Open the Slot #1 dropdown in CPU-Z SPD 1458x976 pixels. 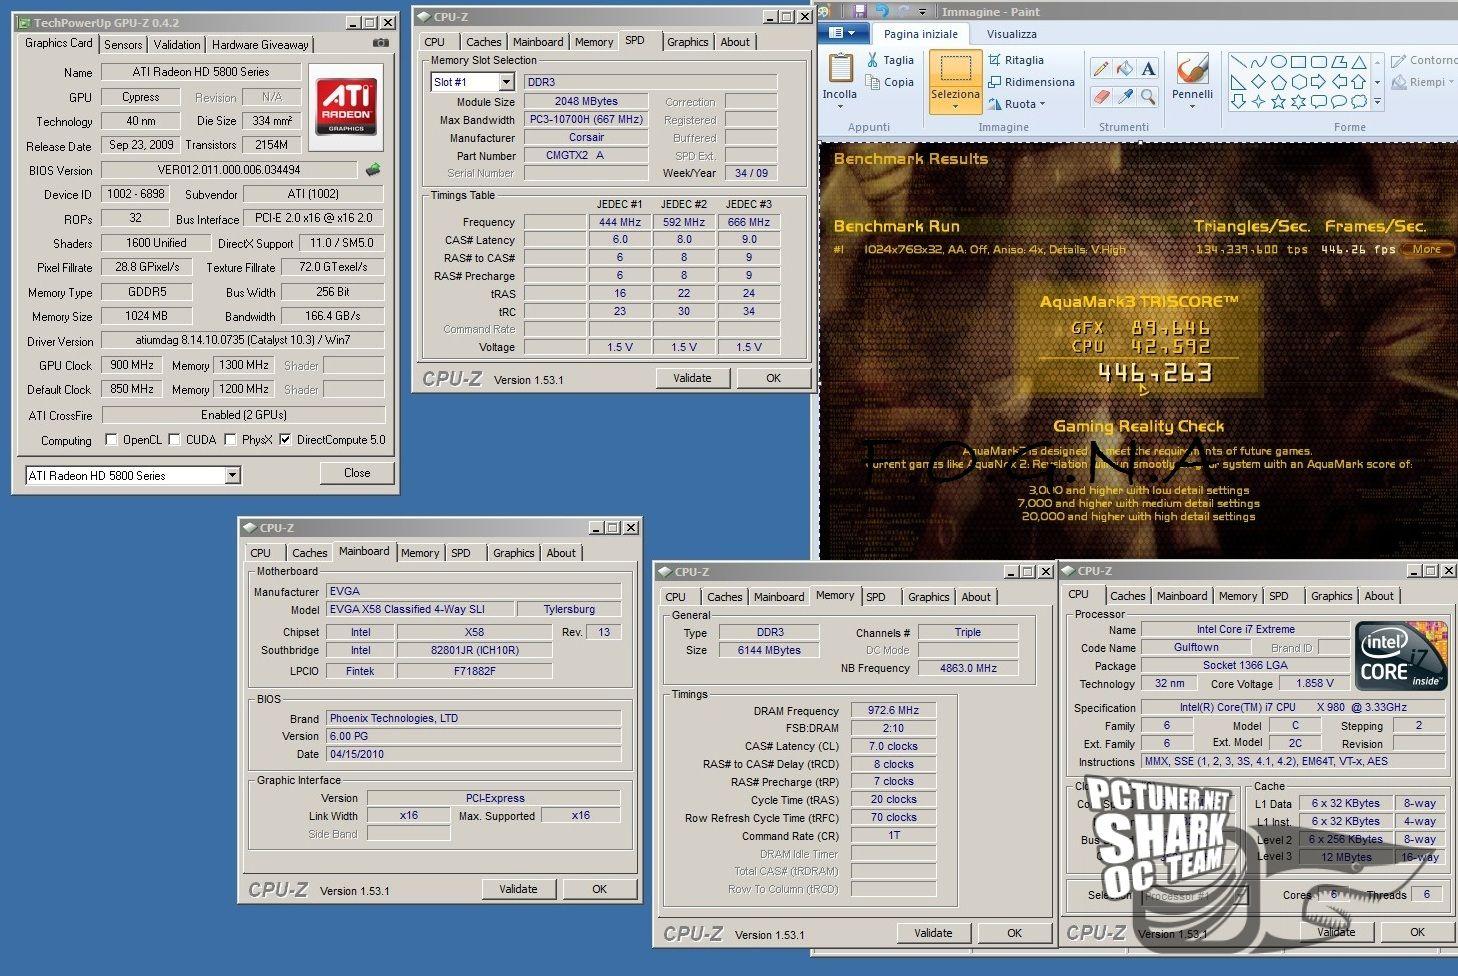506,82
